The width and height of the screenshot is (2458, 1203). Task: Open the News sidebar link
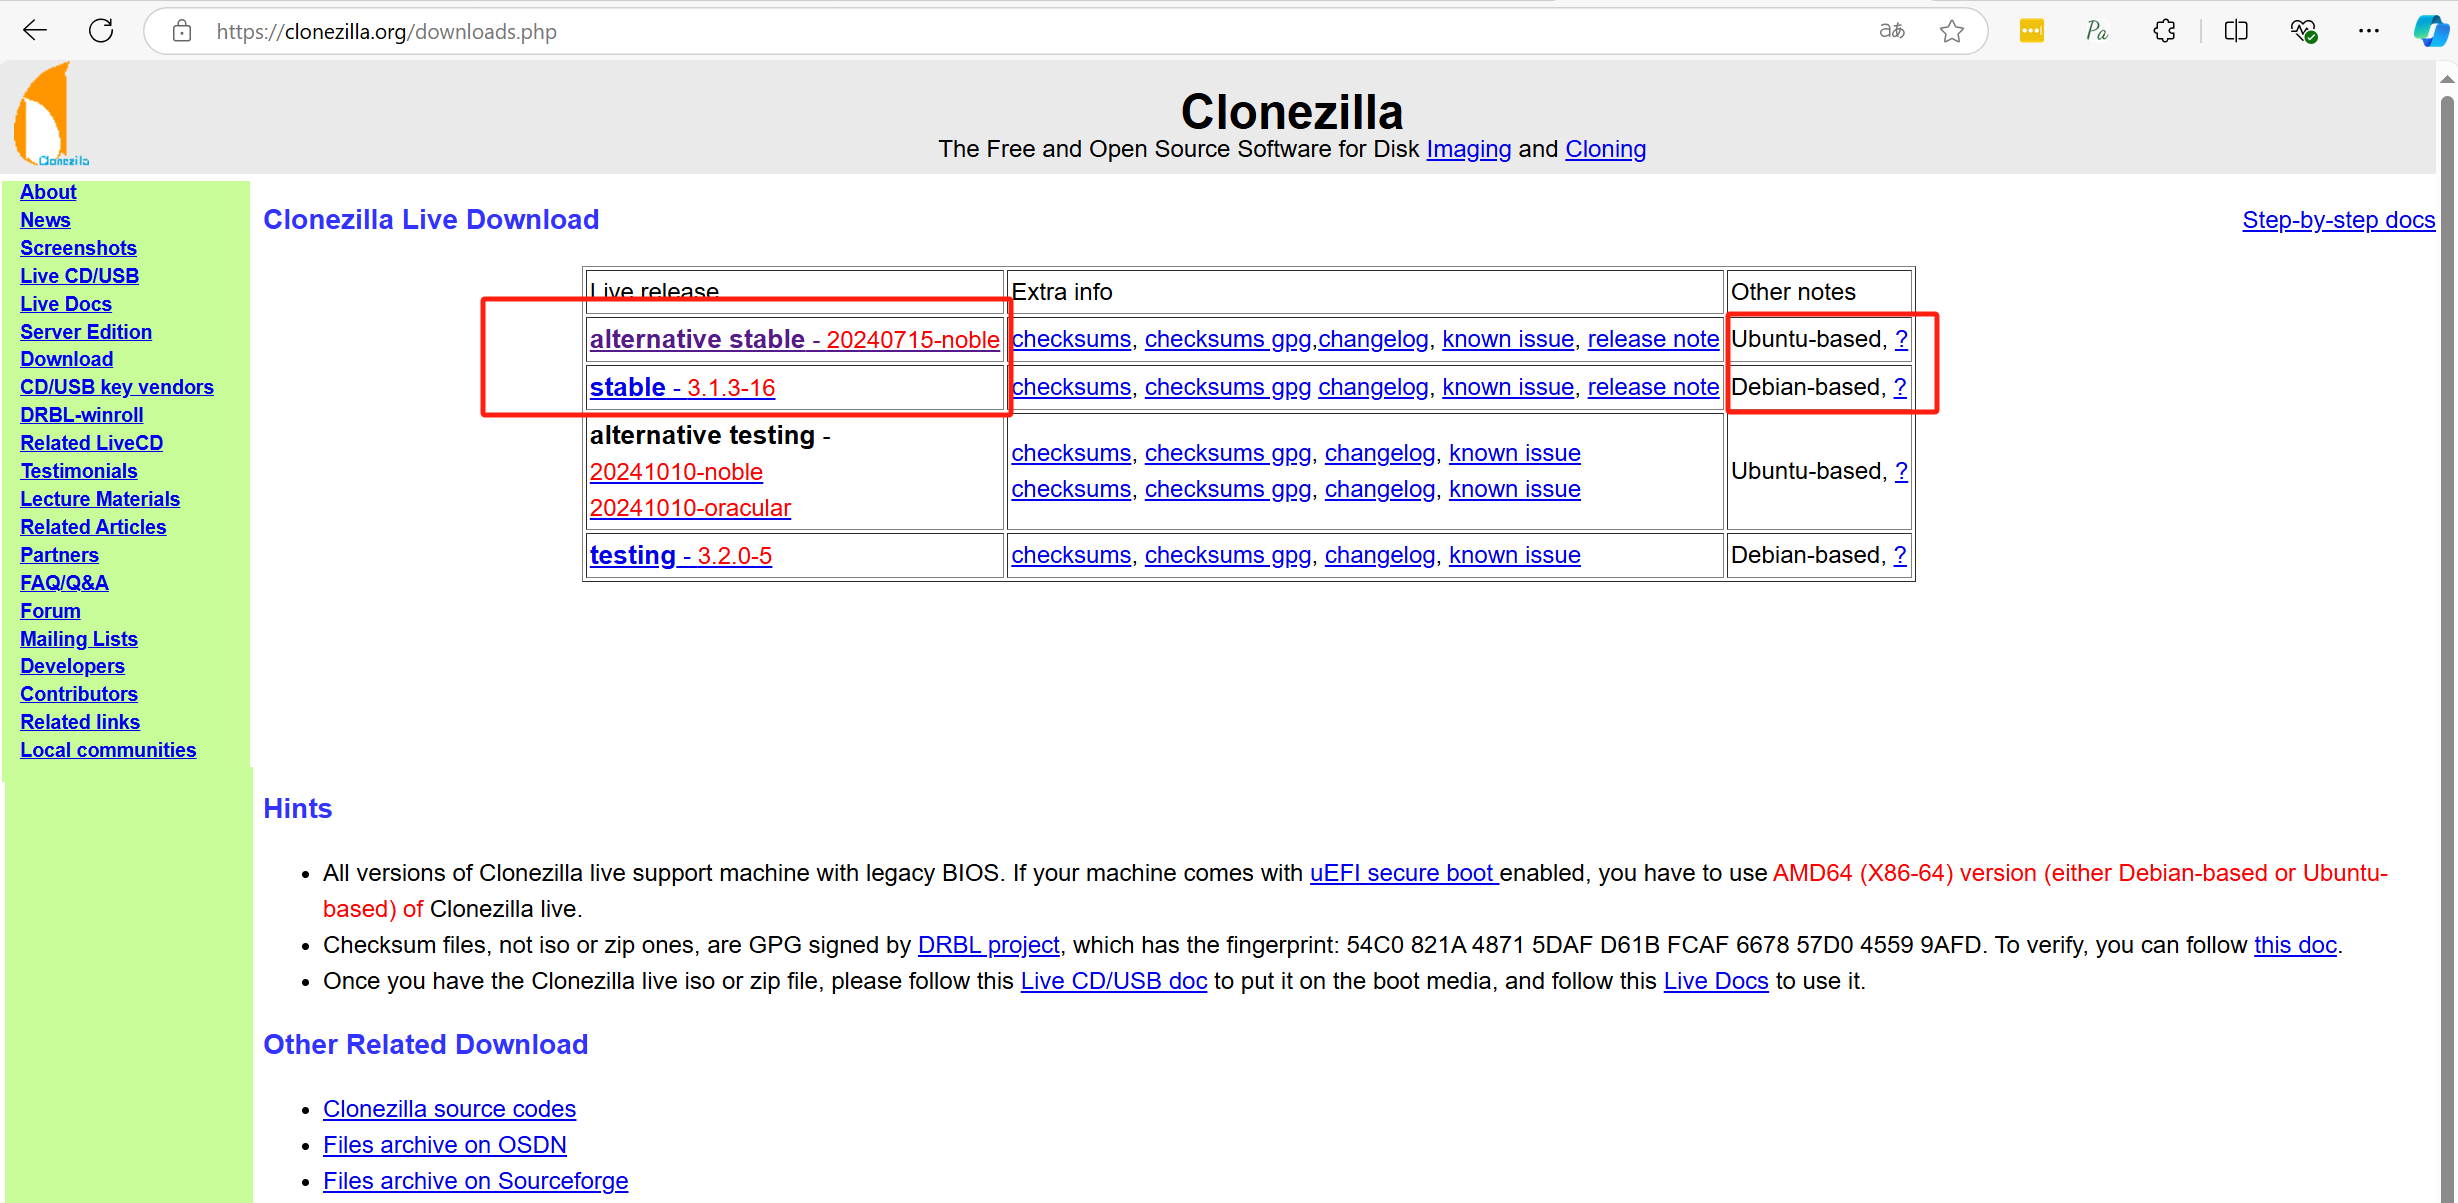pos(45,220)
